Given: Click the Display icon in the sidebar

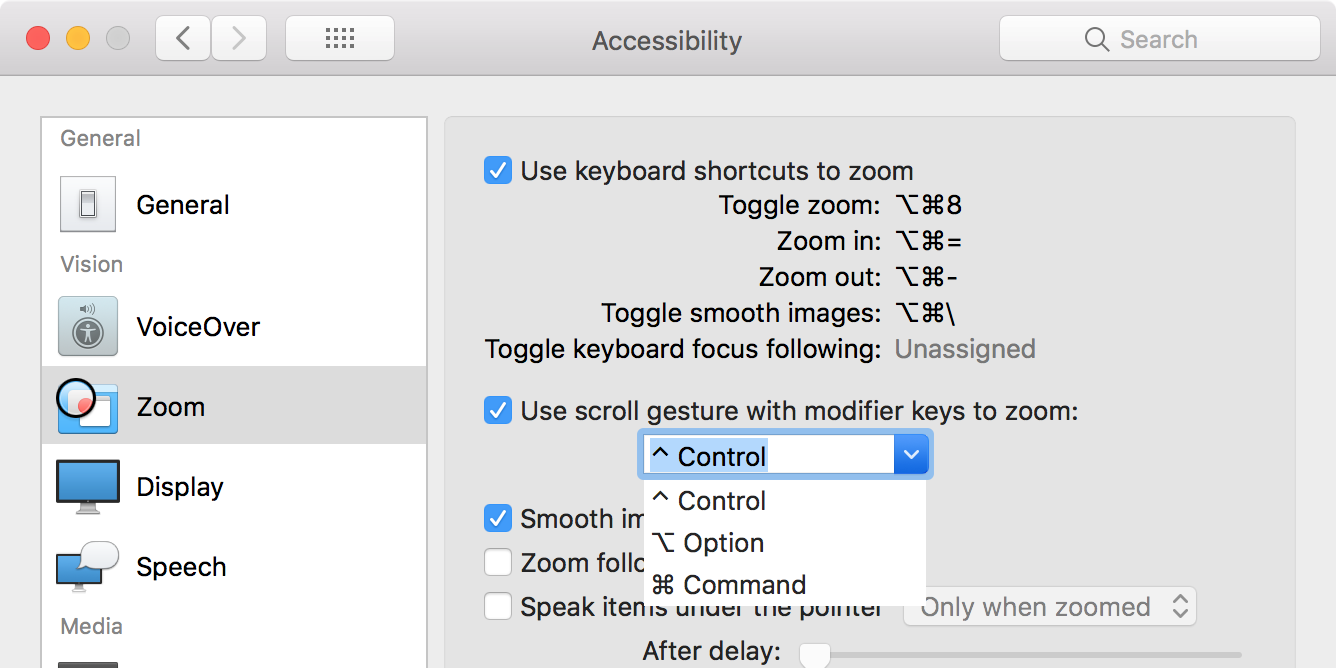Looking at the screenshot, I should click(x=88, y=486).
